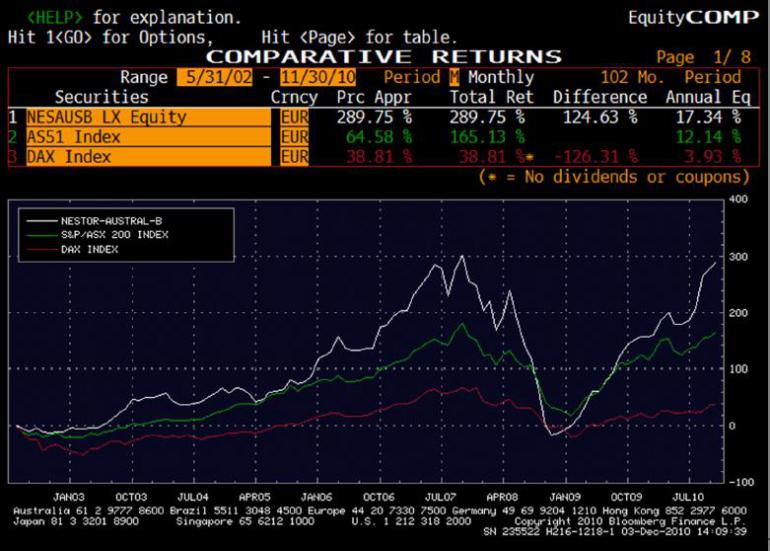The height and width of the screenshot is (551, 770).
Task: Click the JAN06 x-axis label
Action: pyautogui.click(x=317, y=497)
